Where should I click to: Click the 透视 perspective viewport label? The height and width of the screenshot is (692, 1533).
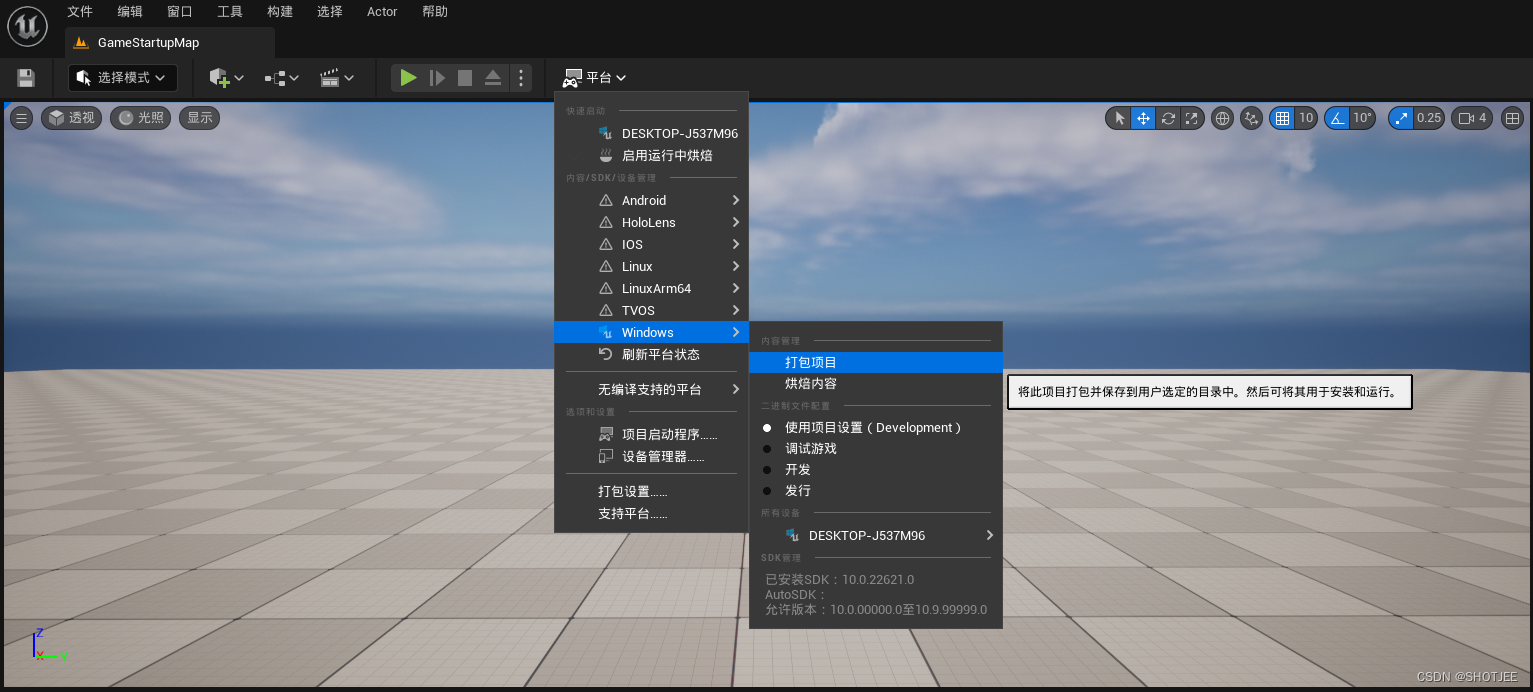point(71,118)
